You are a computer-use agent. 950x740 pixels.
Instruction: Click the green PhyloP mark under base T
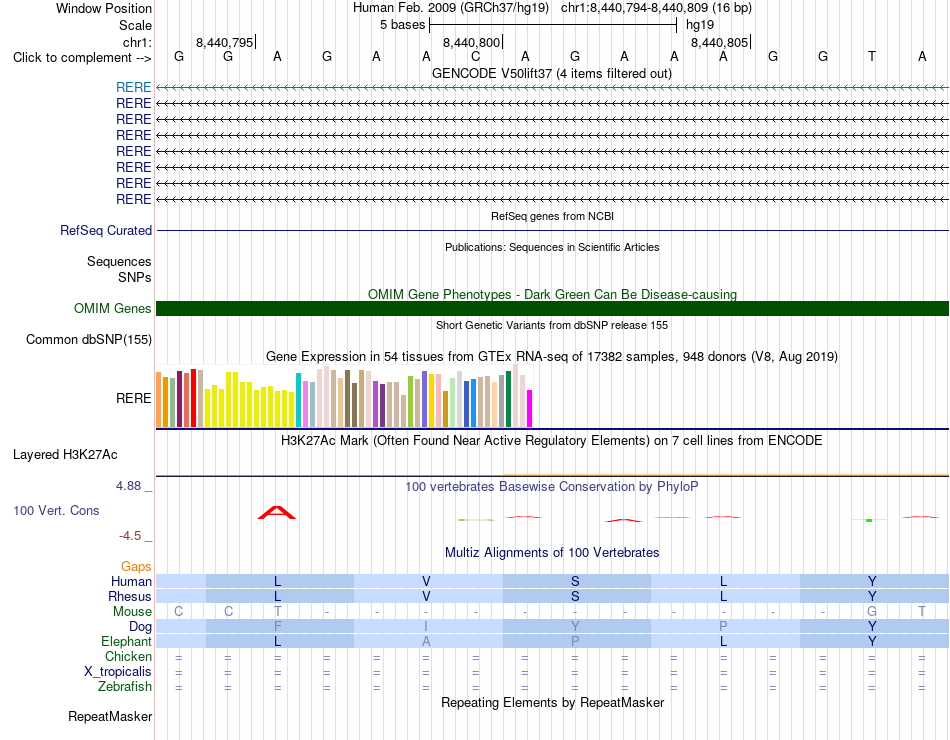click(869, 520)
